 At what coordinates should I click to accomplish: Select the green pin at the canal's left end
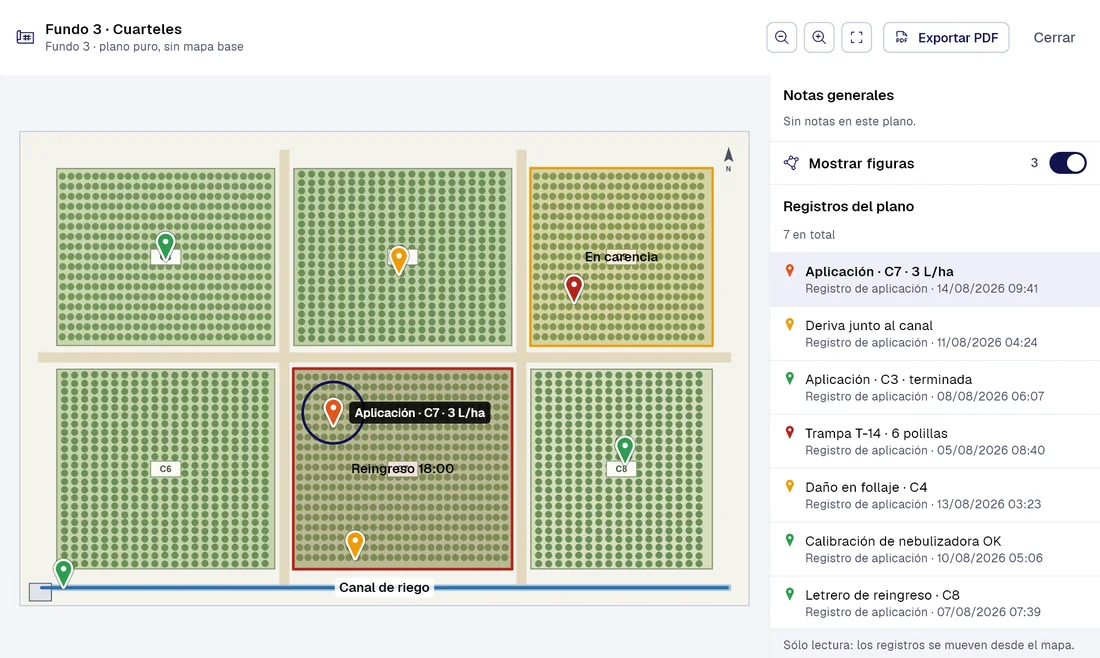[x=63, y=572]
